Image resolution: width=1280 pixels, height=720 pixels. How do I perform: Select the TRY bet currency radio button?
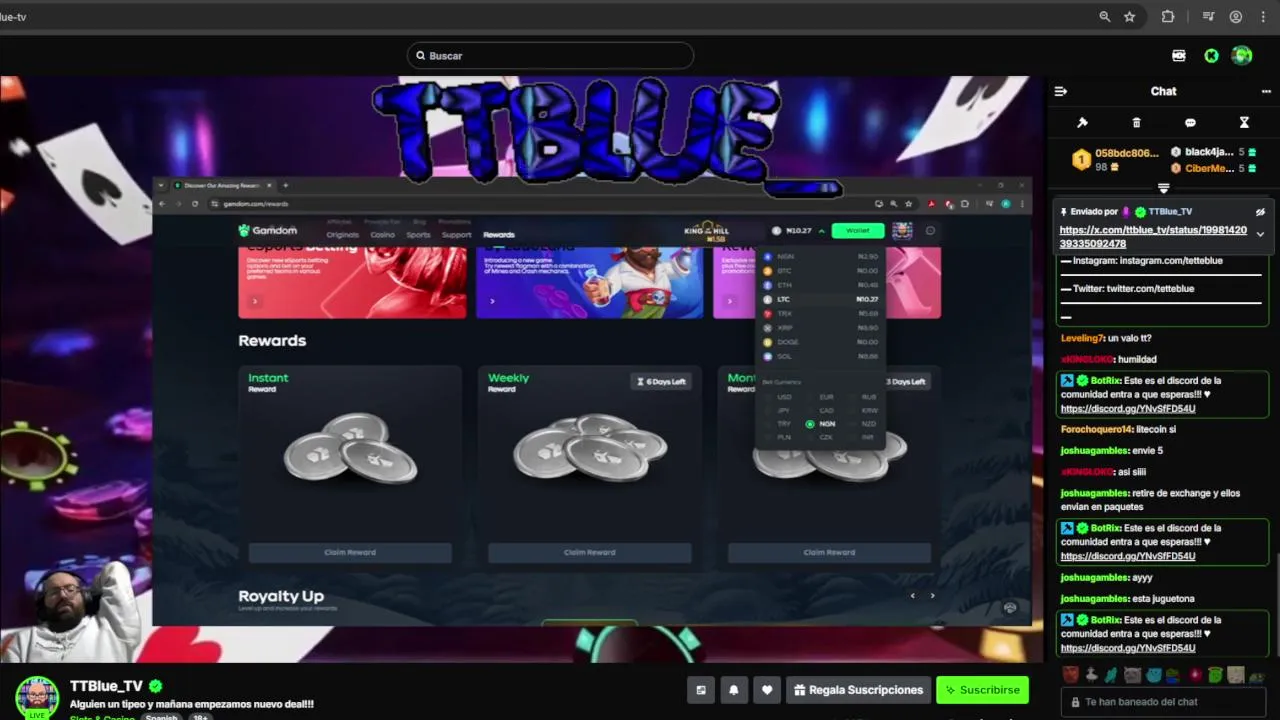click(x=768, y=424)
